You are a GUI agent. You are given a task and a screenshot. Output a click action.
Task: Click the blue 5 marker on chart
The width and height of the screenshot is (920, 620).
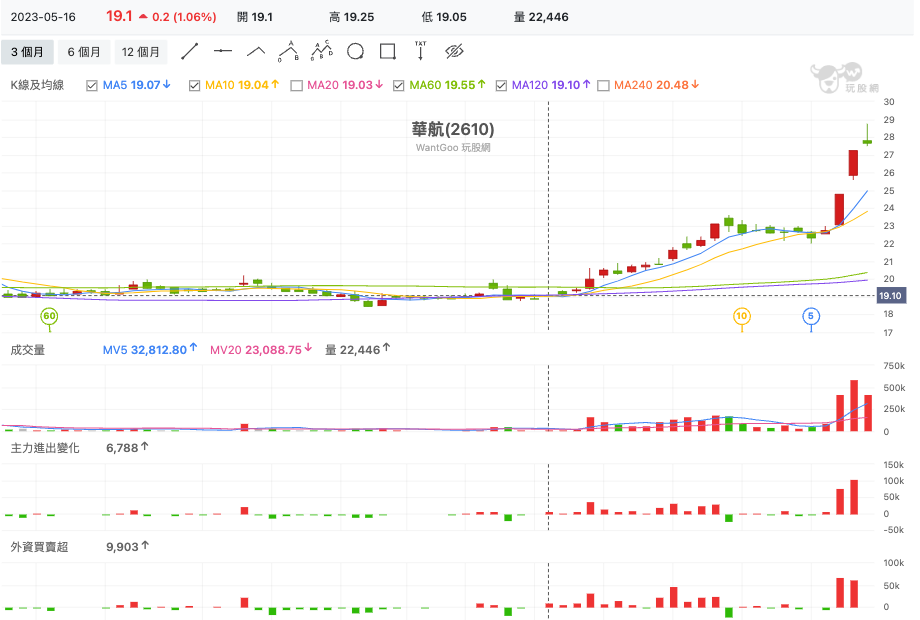click(811, 316)
